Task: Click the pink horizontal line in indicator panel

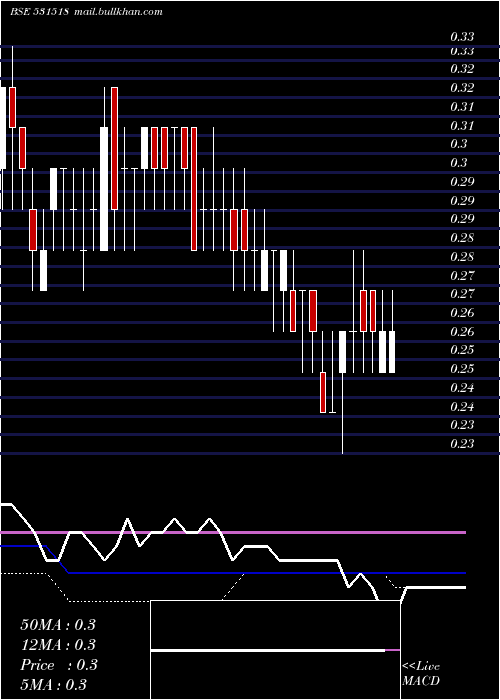Action: click(233, 532)
